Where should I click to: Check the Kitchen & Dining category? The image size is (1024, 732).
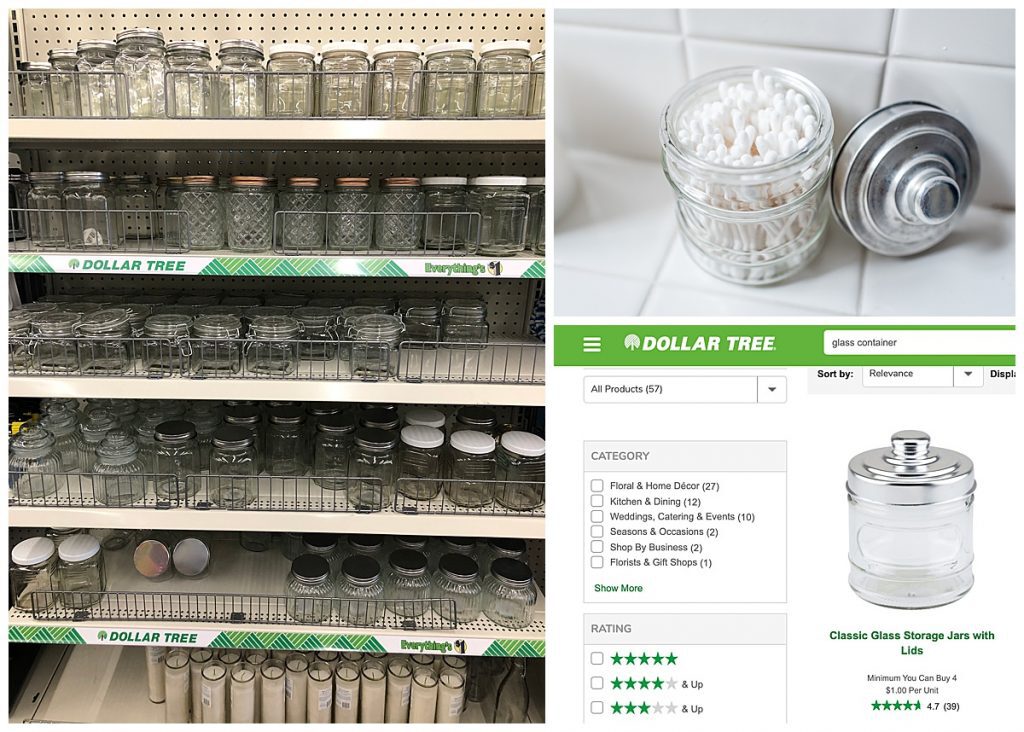597,501
